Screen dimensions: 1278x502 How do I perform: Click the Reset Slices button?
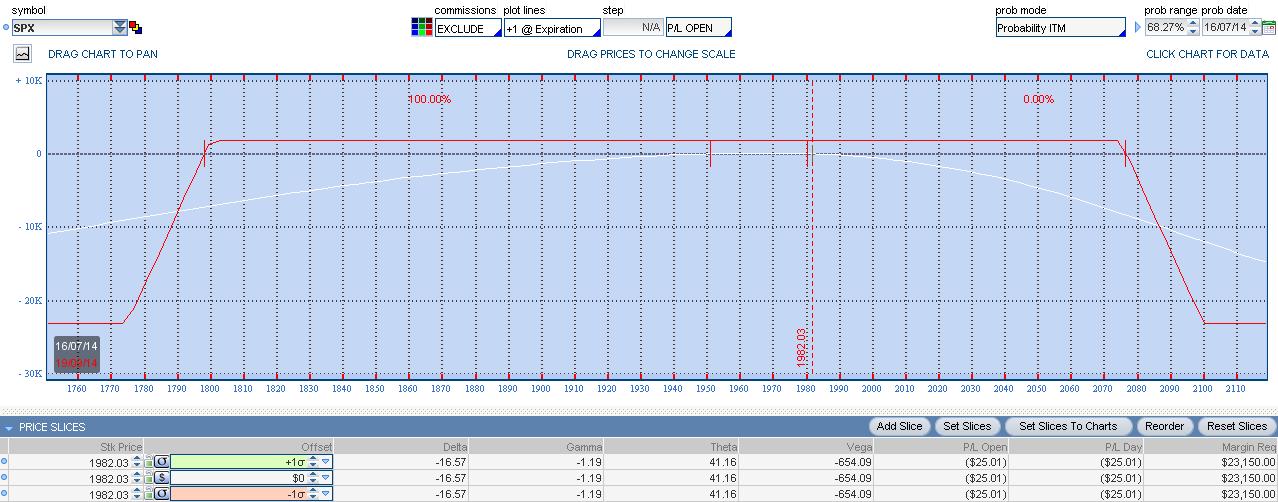pyautogui.click(x=1237, y=426)
